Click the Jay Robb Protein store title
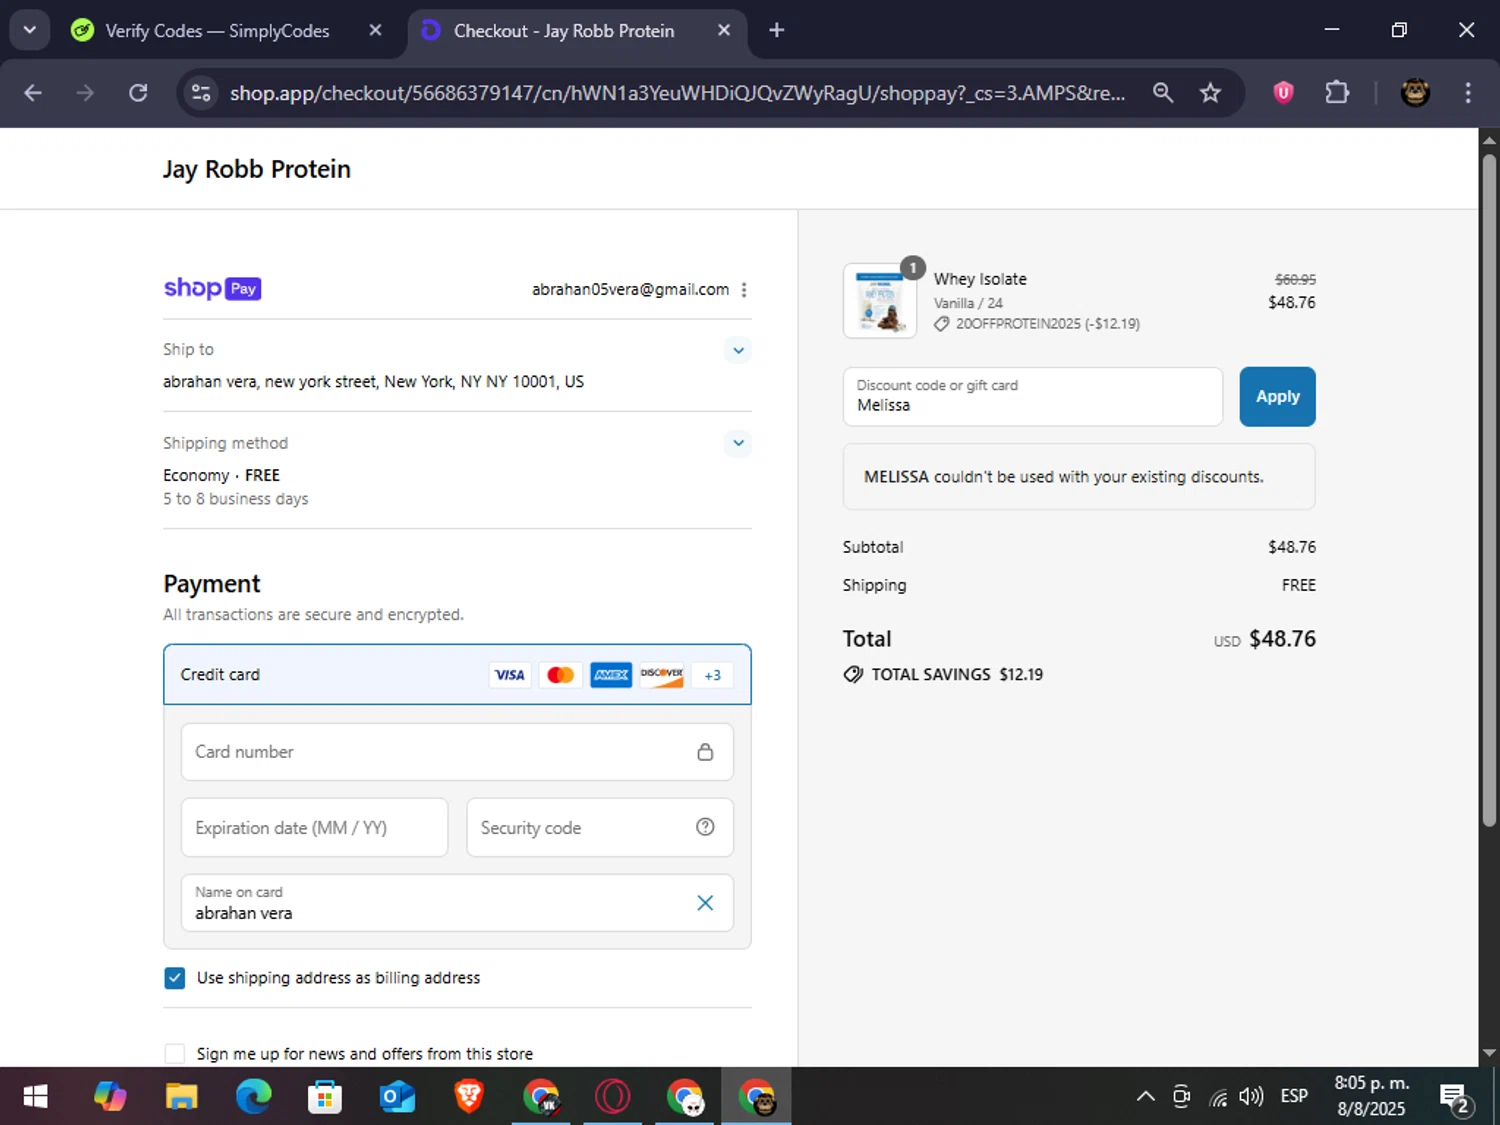Viewport: 1500px width, 1125px height. pos(257,169)
